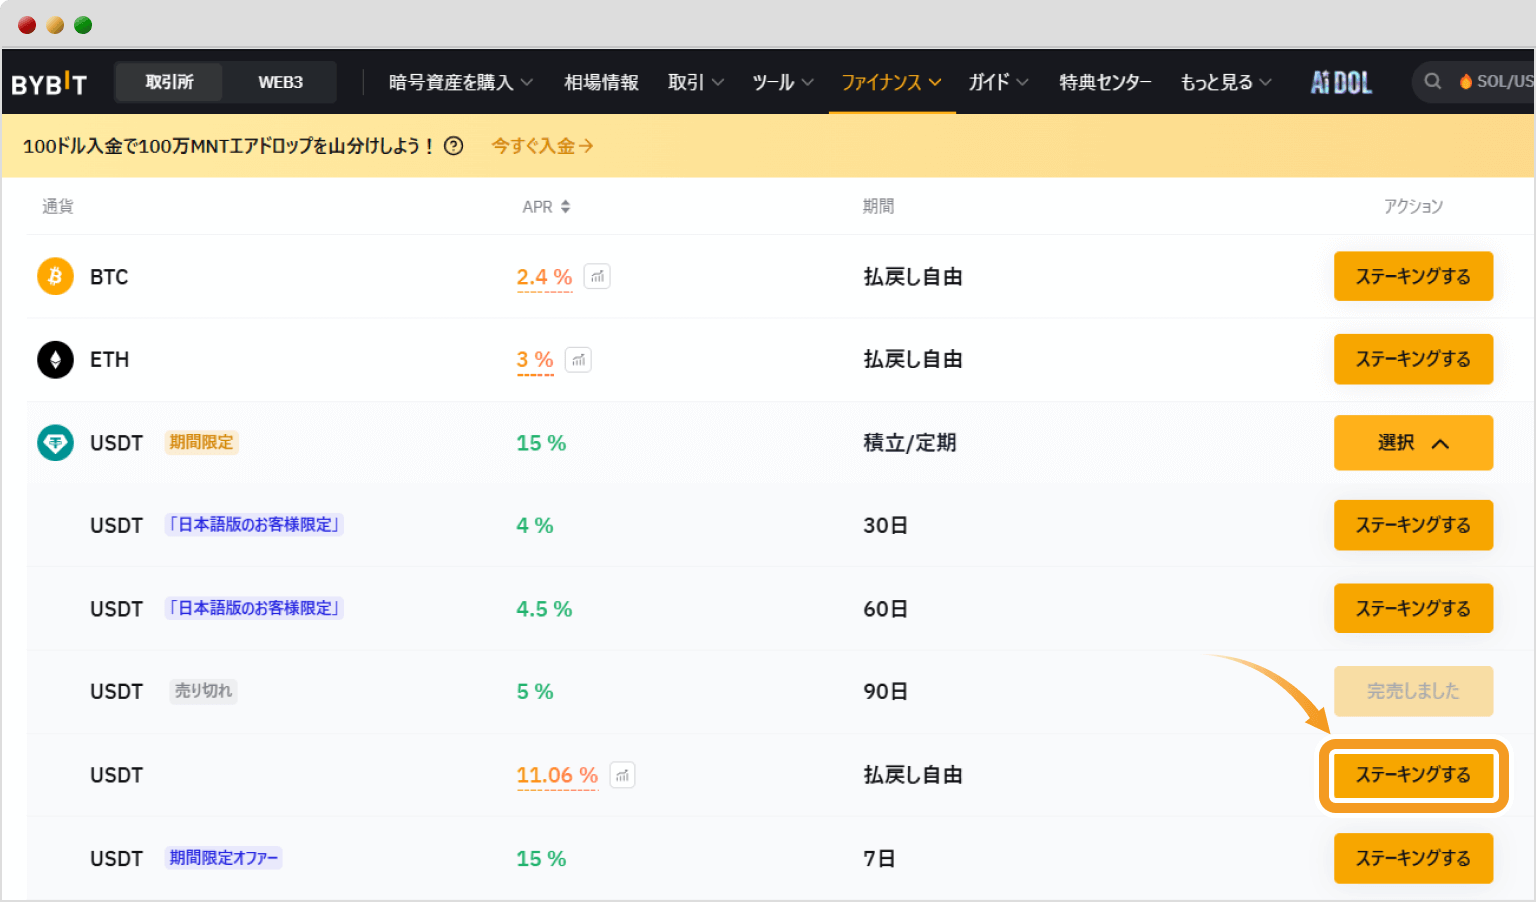Click 完売しました button for USDT 90日
Viewport: 1536px width, 902px height.
coord(1413,691)
